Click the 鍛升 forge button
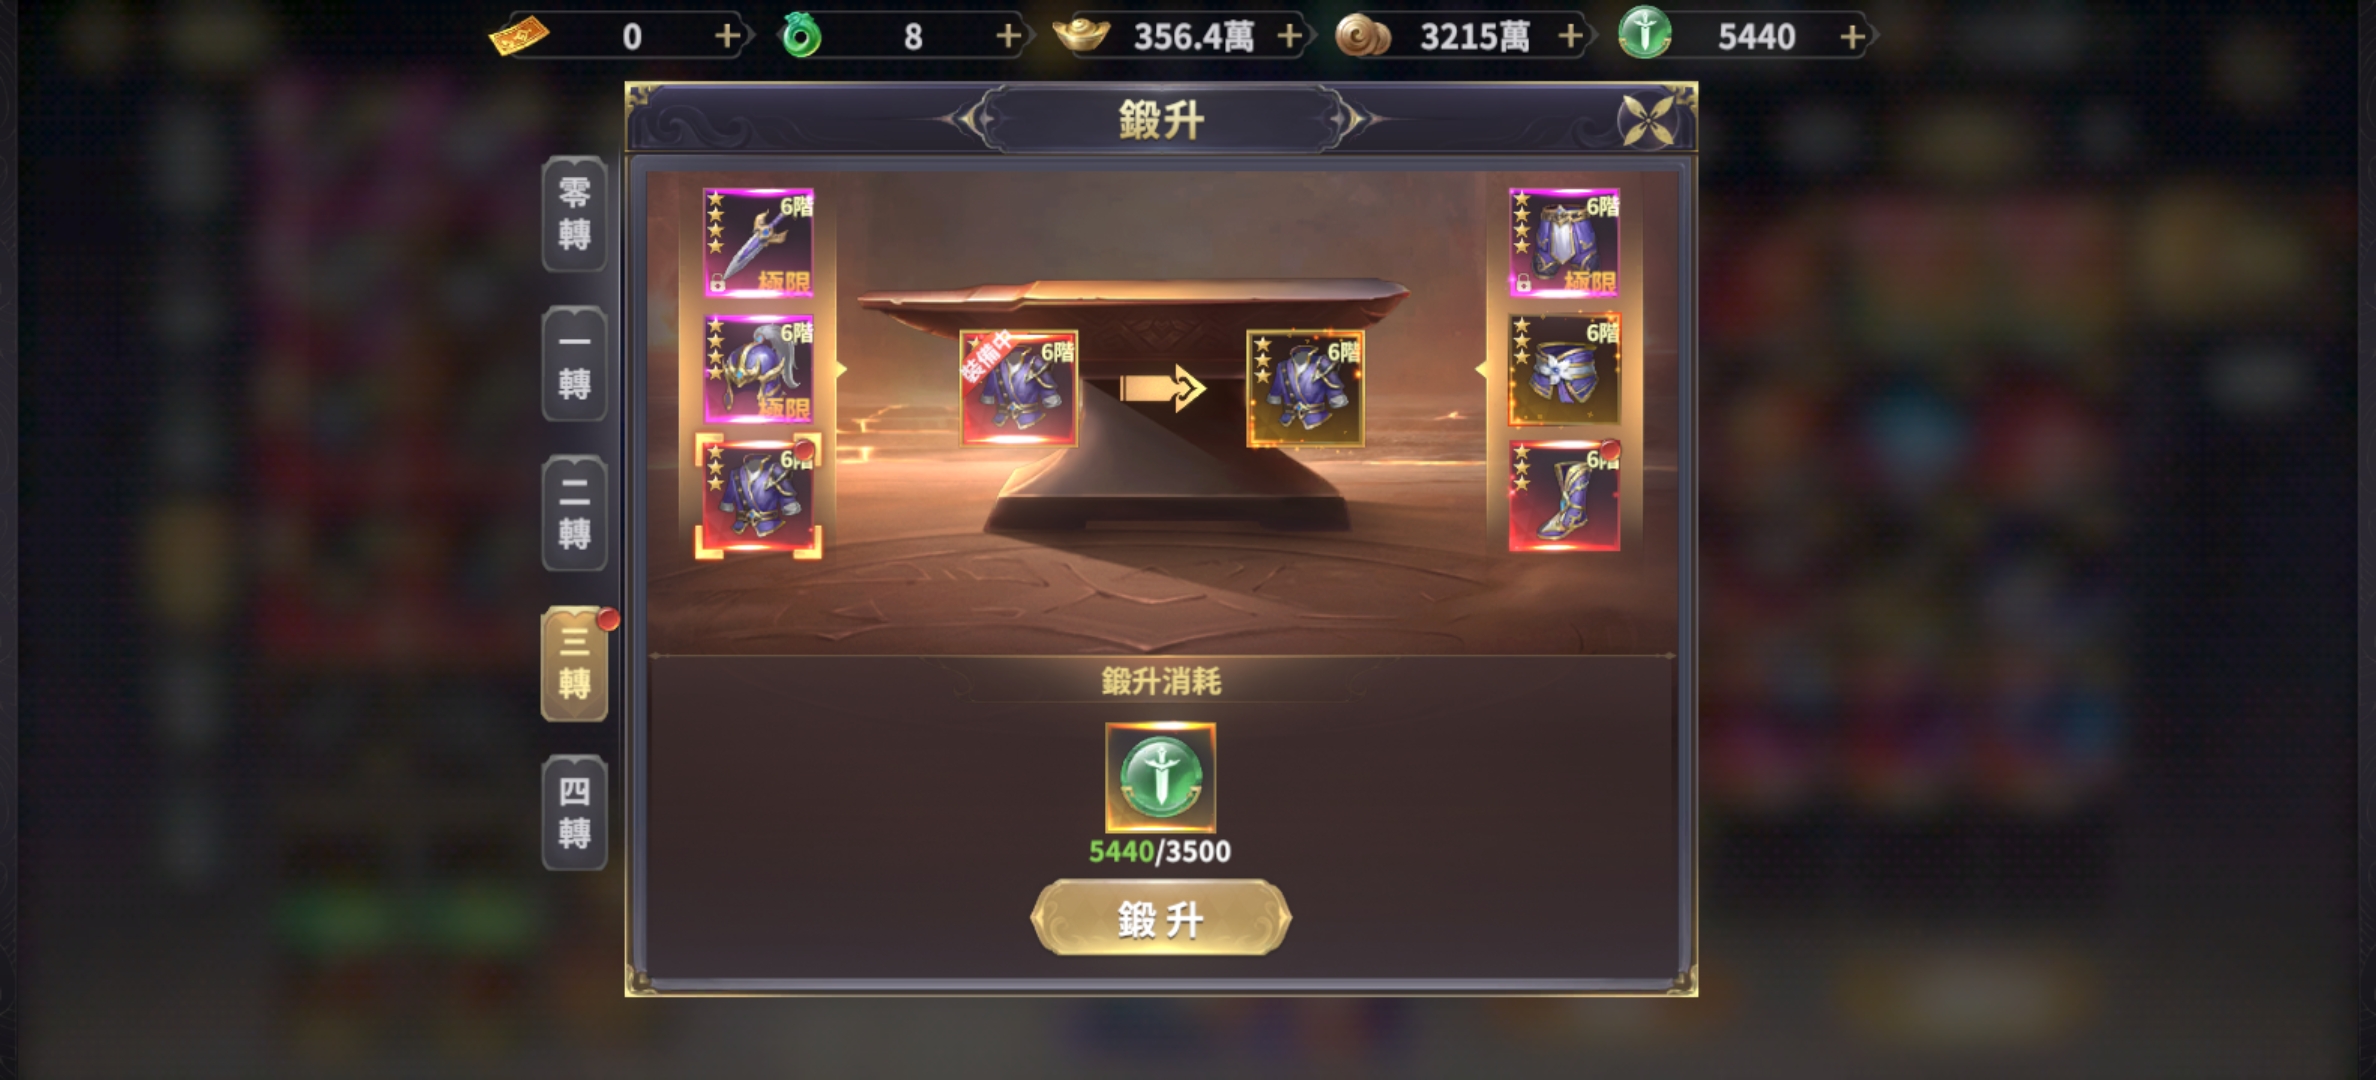 coord(1160,918)
